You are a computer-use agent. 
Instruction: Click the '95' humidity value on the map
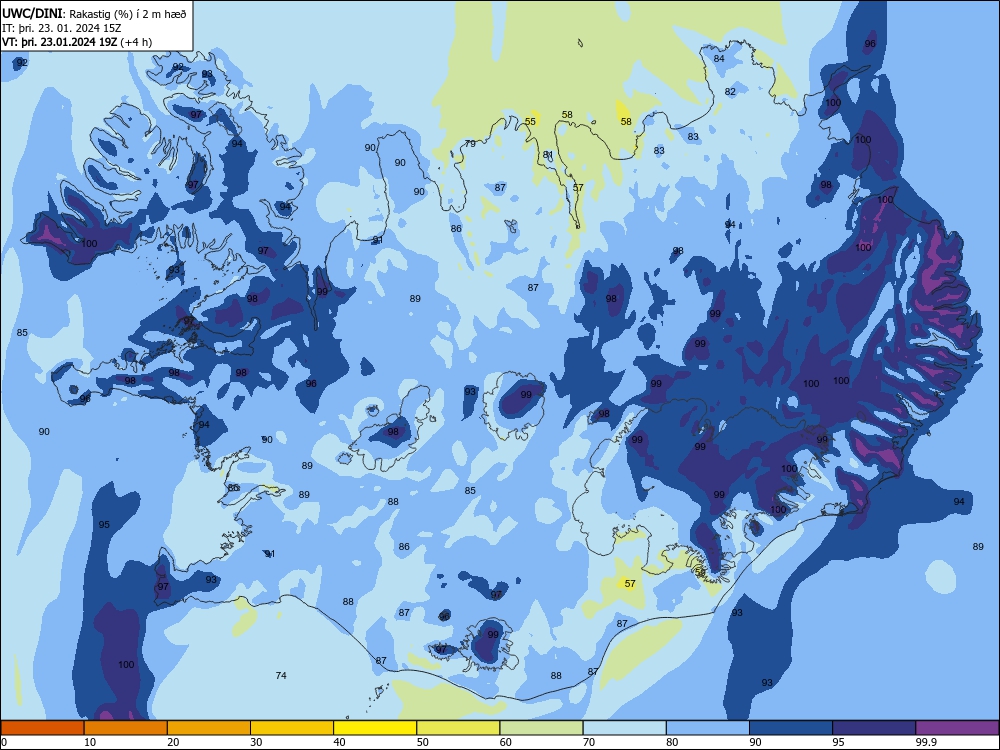(x=104, y=524)
